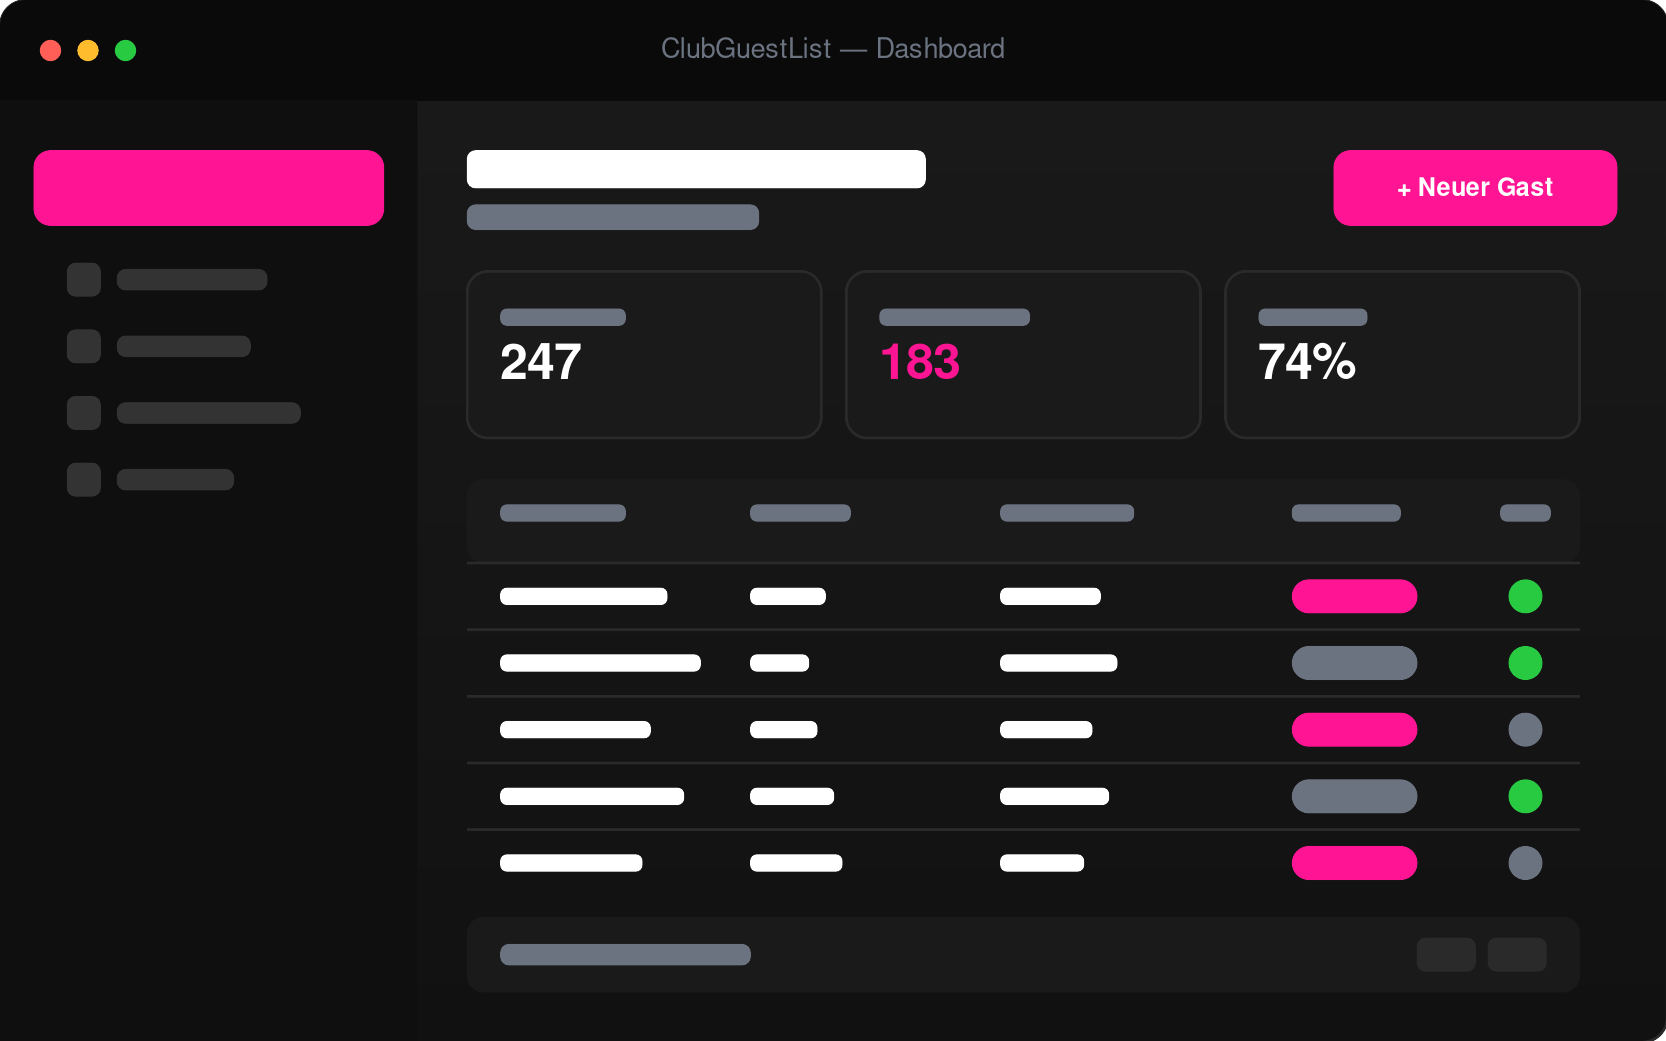Select the third sidebar menu item icon
The image size is (1666, 1041).
(x=84, y=413)
